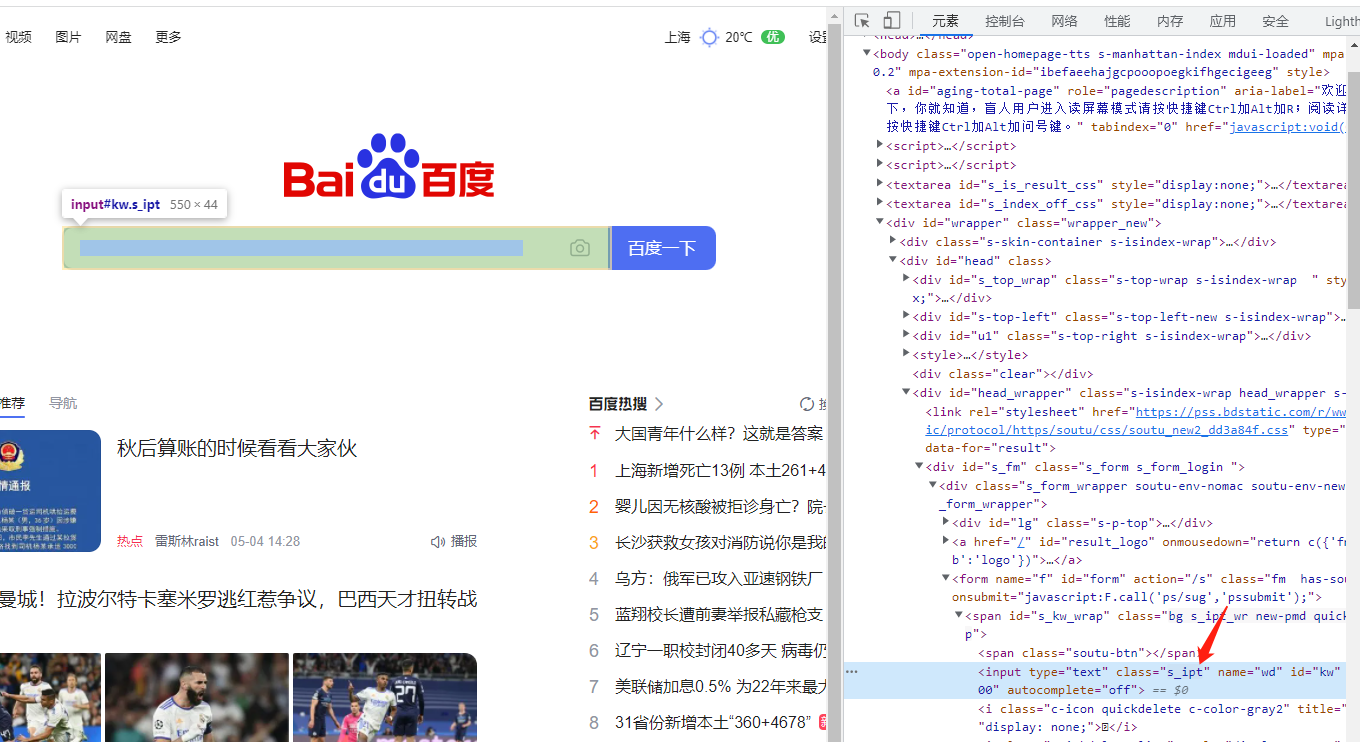Open hot search 美联储加息0.5%
This screenshot has height=742, width=1360.
pos(720,686)
